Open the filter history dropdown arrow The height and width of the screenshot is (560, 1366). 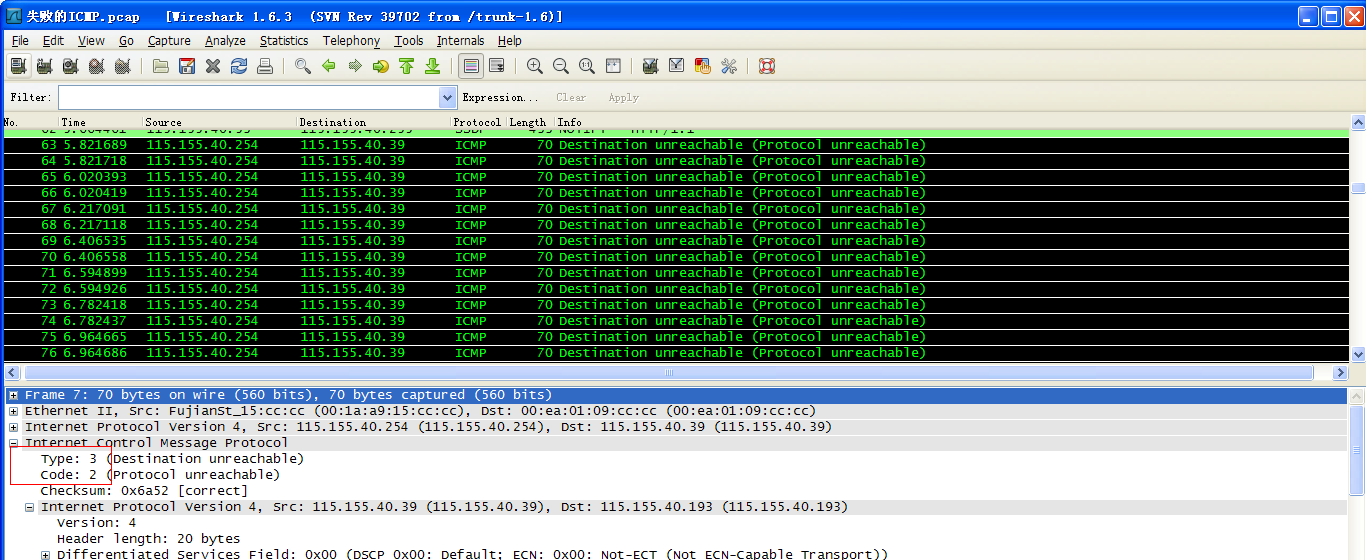point(448,97)
